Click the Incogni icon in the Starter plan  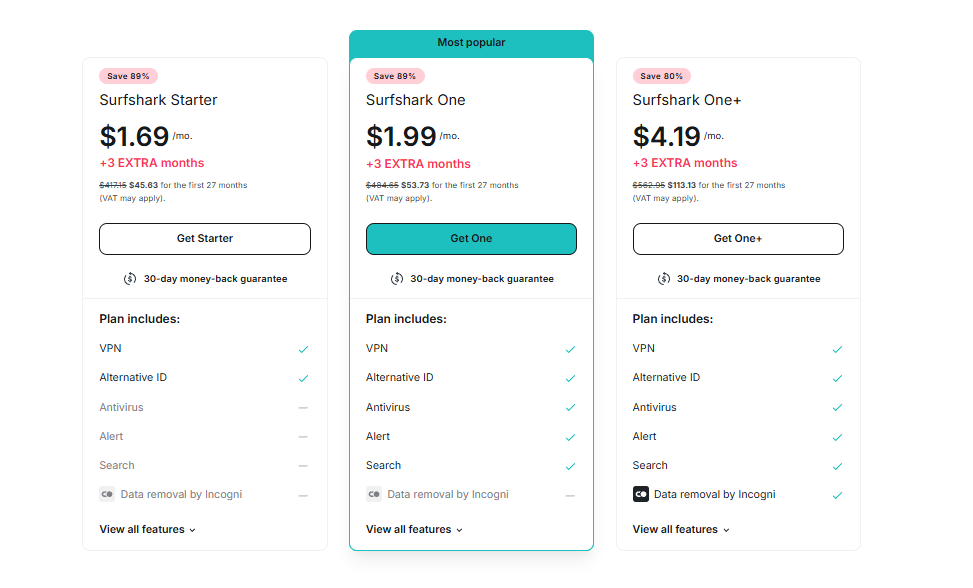(x=107, y=494)
